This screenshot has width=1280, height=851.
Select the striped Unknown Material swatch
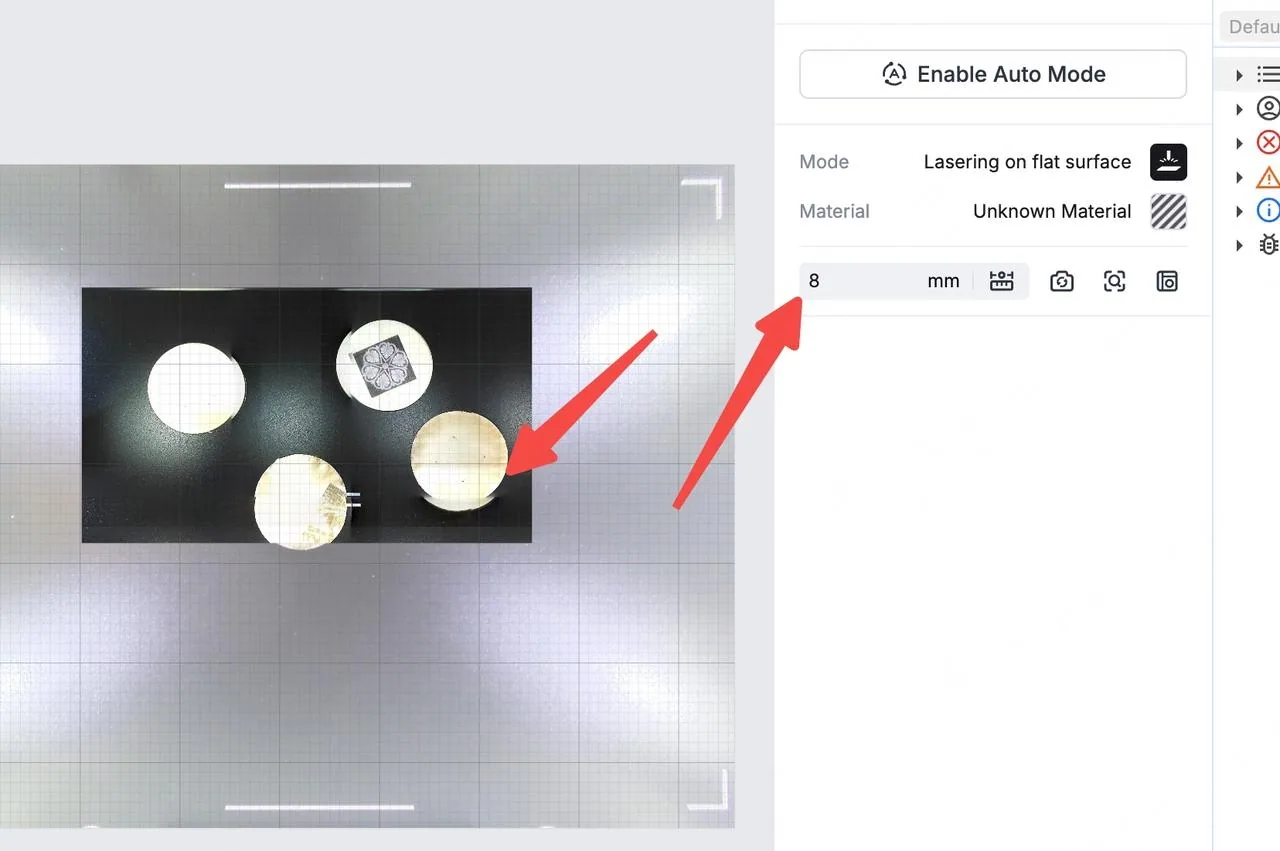coord(1168,211)
